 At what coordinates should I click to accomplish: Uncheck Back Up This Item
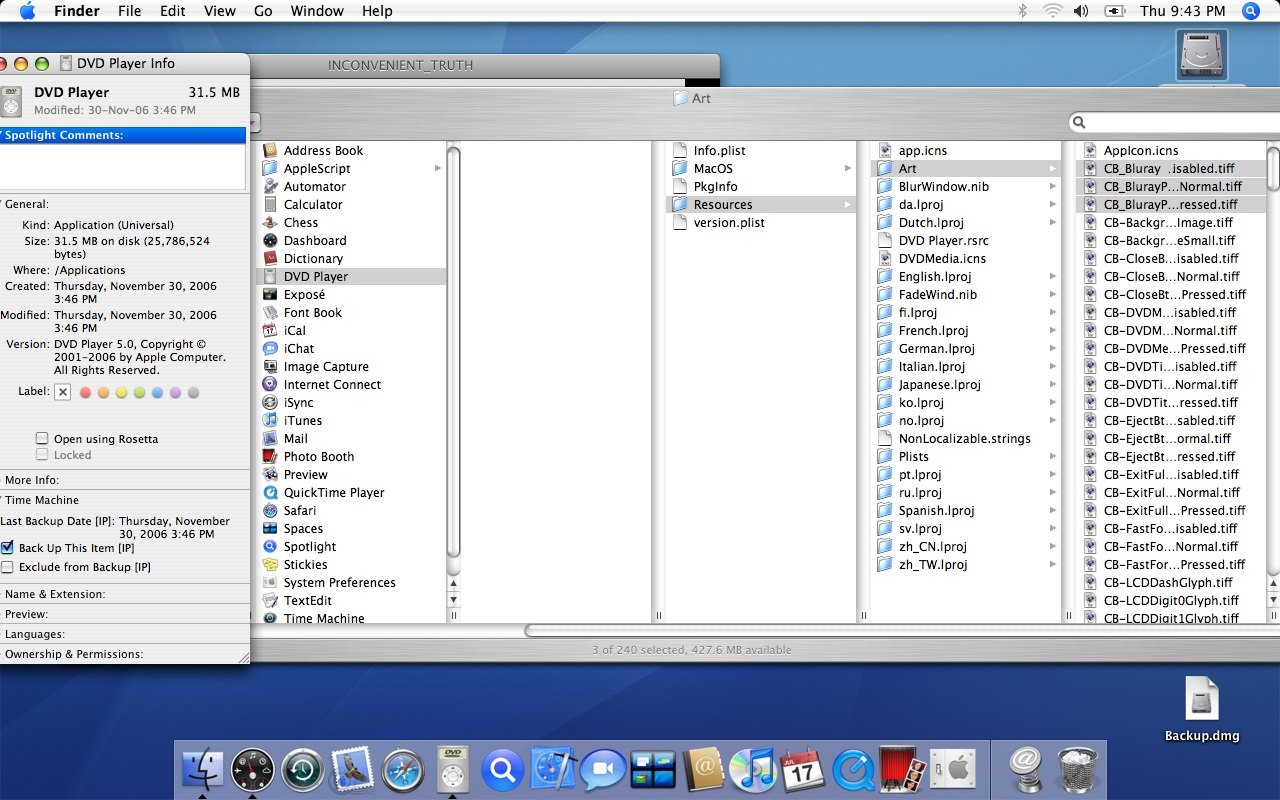[7, 548]
